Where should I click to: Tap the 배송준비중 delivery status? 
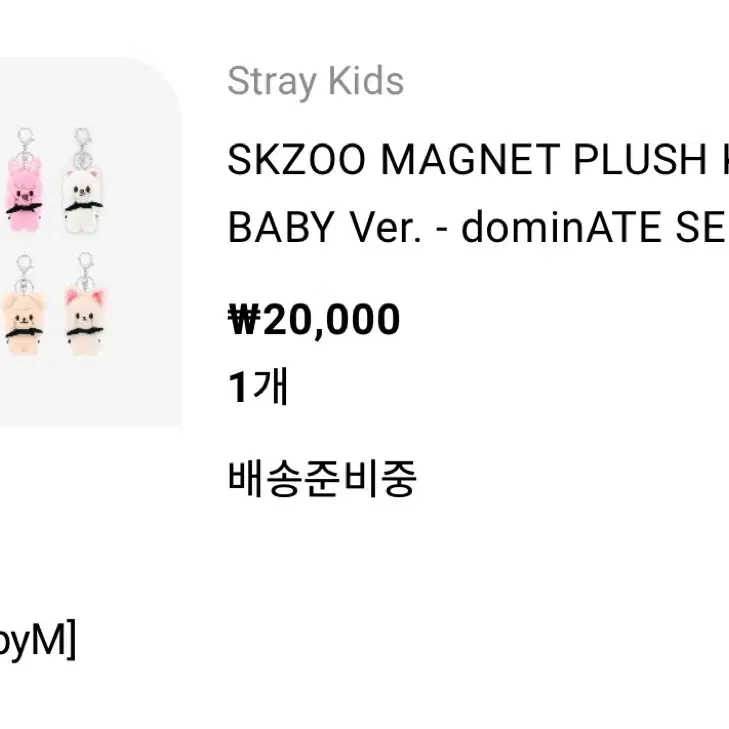coord(322,479)
